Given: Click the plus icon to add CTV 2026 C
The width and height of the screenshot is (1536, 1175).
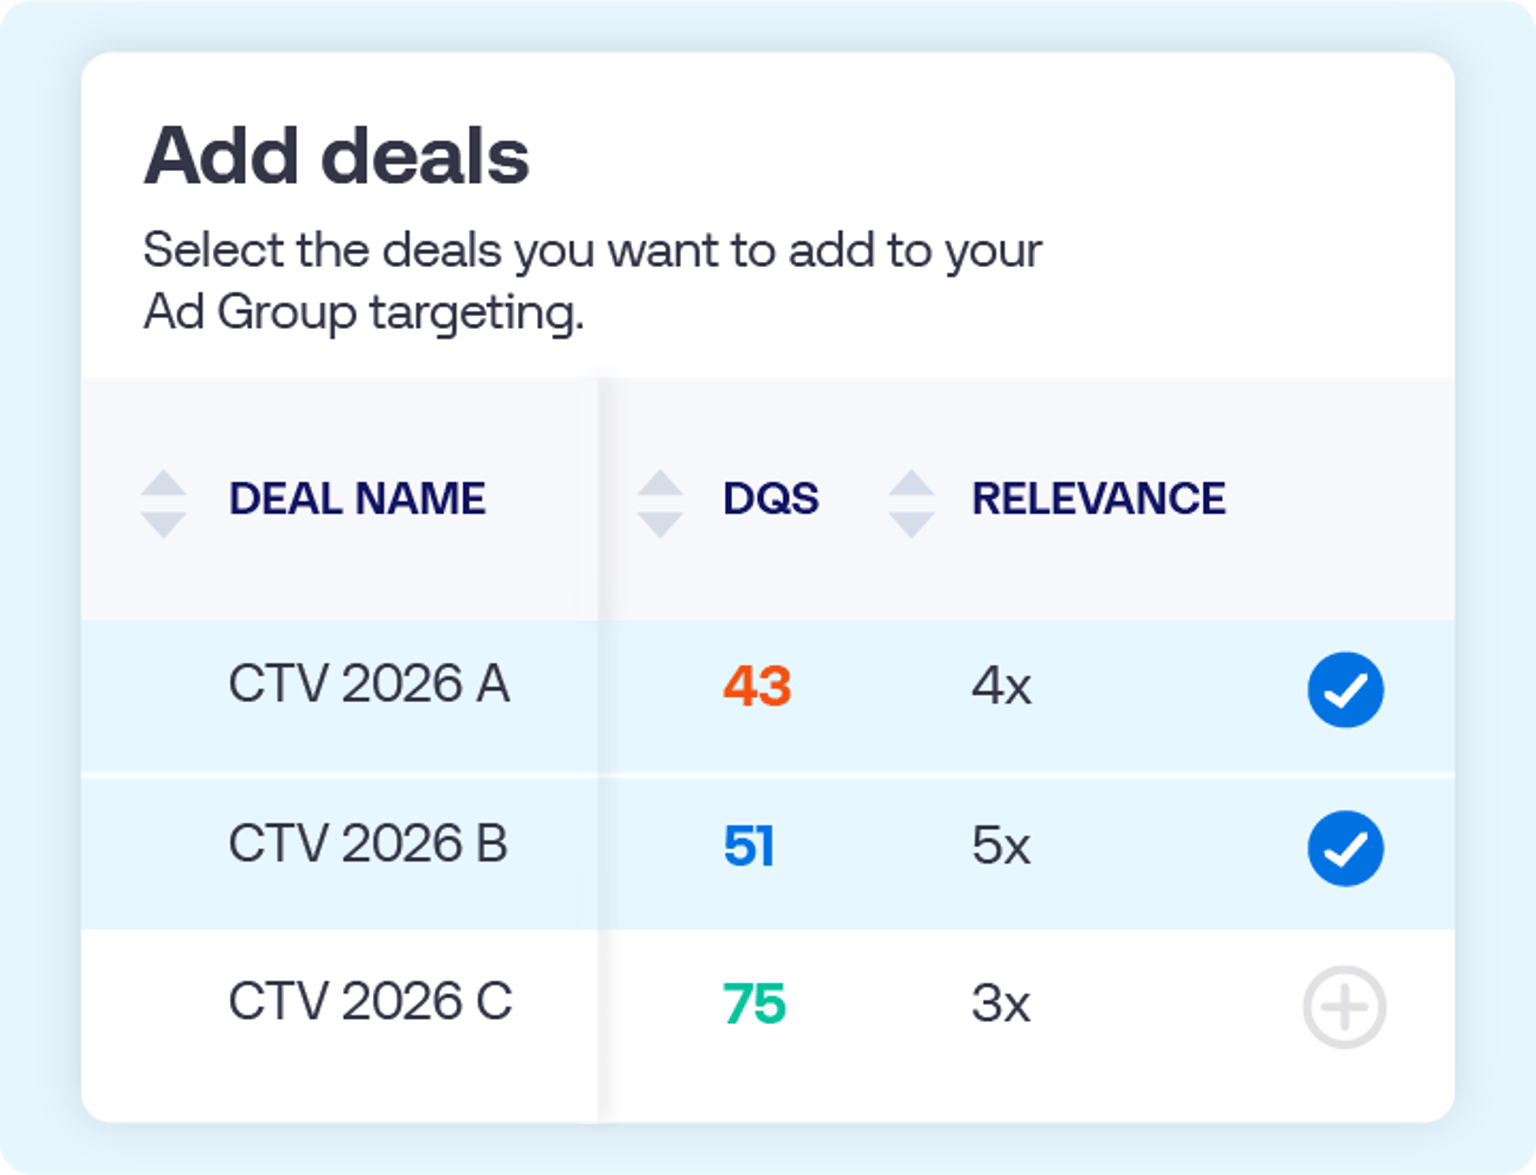Looking at the screenshot, I should point(1345,1006).
